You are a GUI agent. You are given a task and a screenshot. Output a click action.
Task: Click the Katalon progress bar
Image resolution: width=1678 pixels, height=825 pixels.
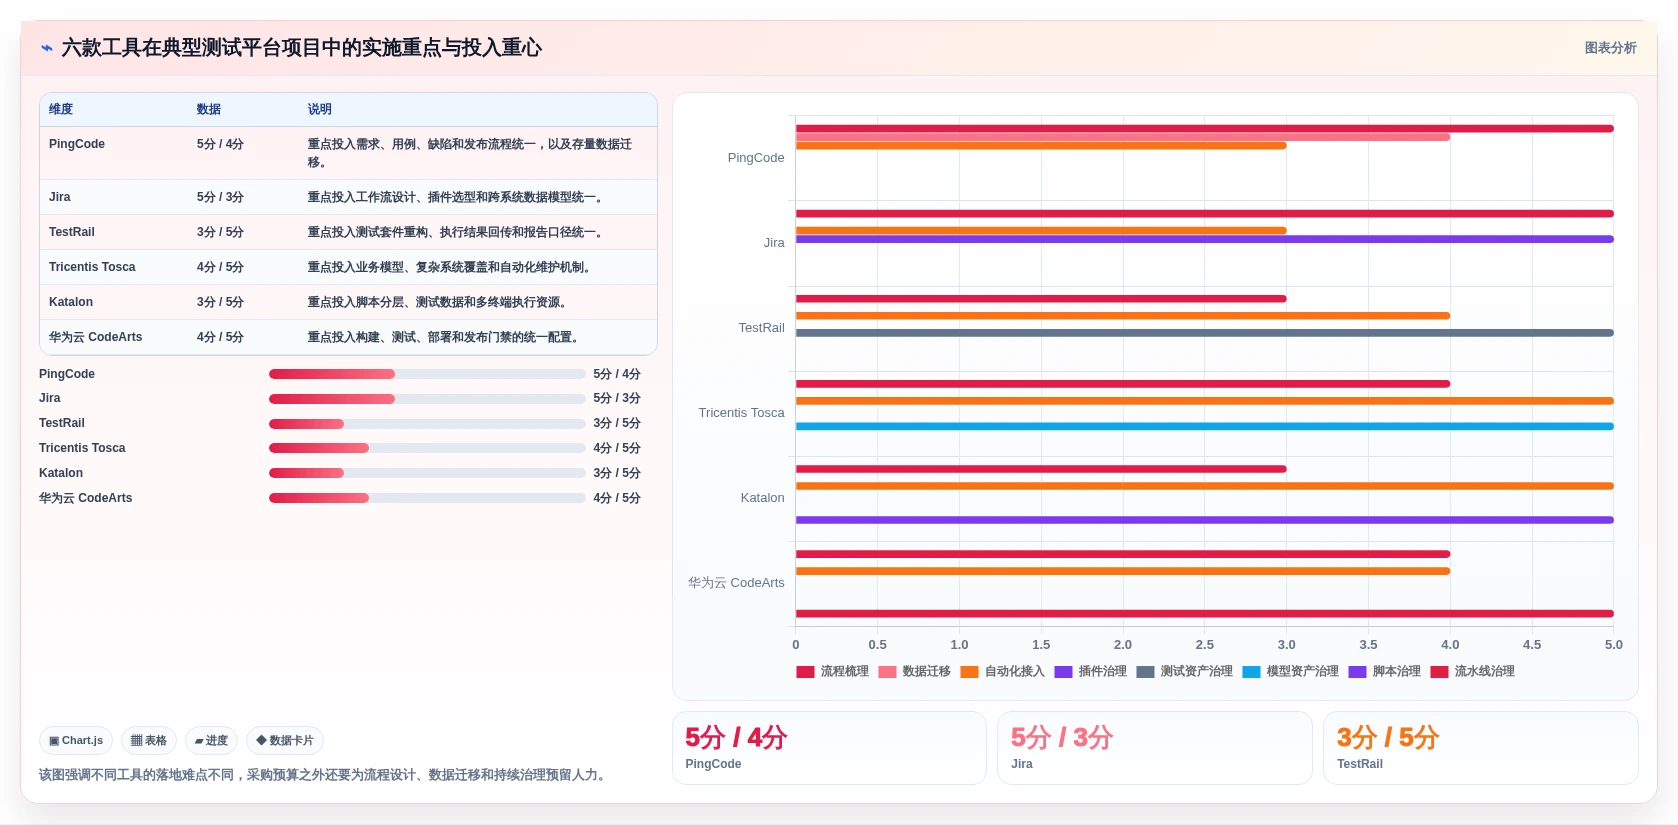[427, 473]
